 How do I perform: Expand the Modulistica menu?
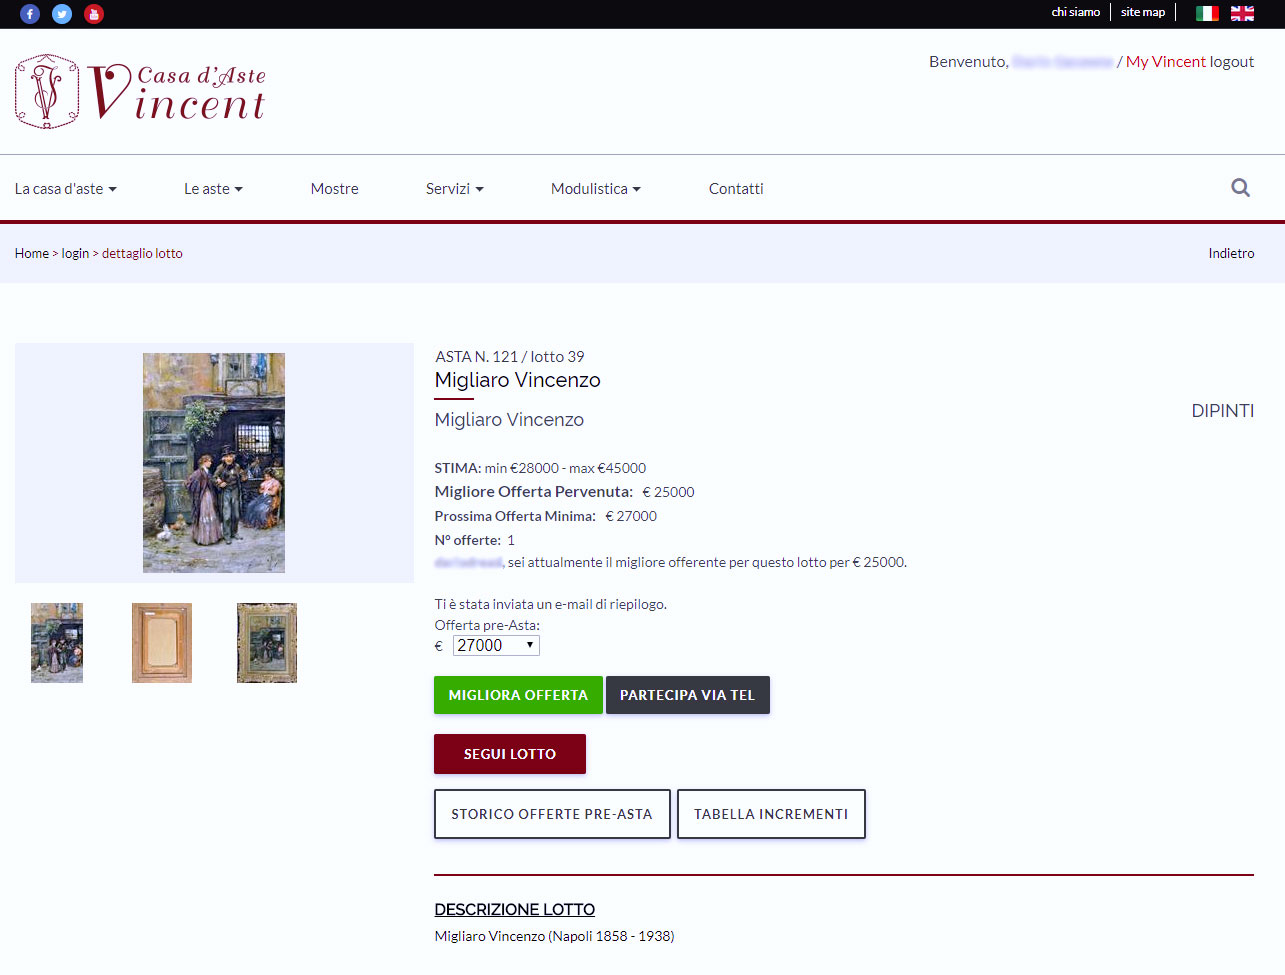tap(595, 188)
